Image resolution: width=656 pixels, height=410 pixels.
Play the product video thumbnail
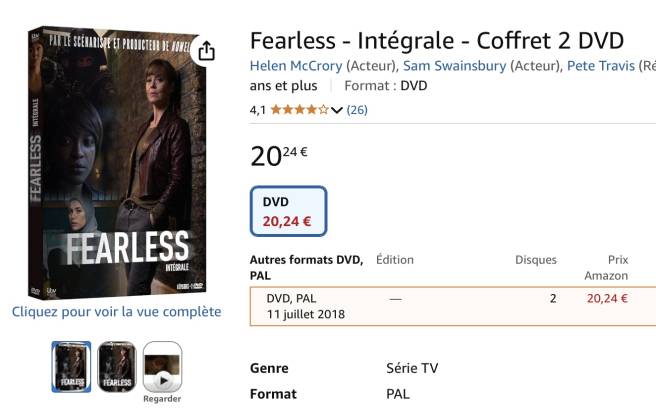point(162,365)
